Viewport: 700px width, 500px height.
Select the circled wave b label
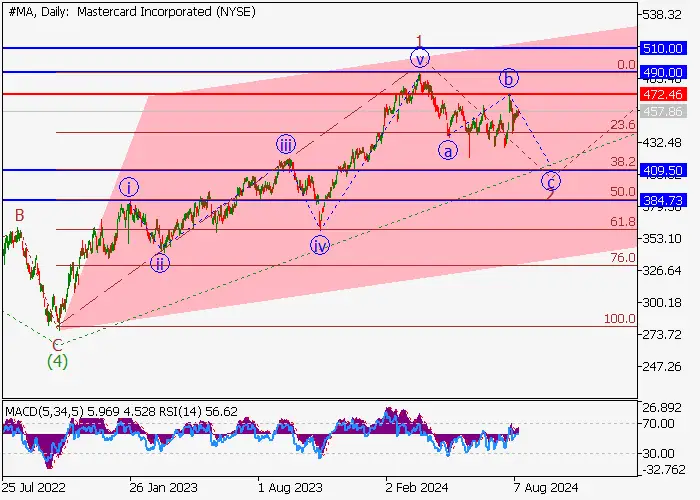(x=509, y=78)
